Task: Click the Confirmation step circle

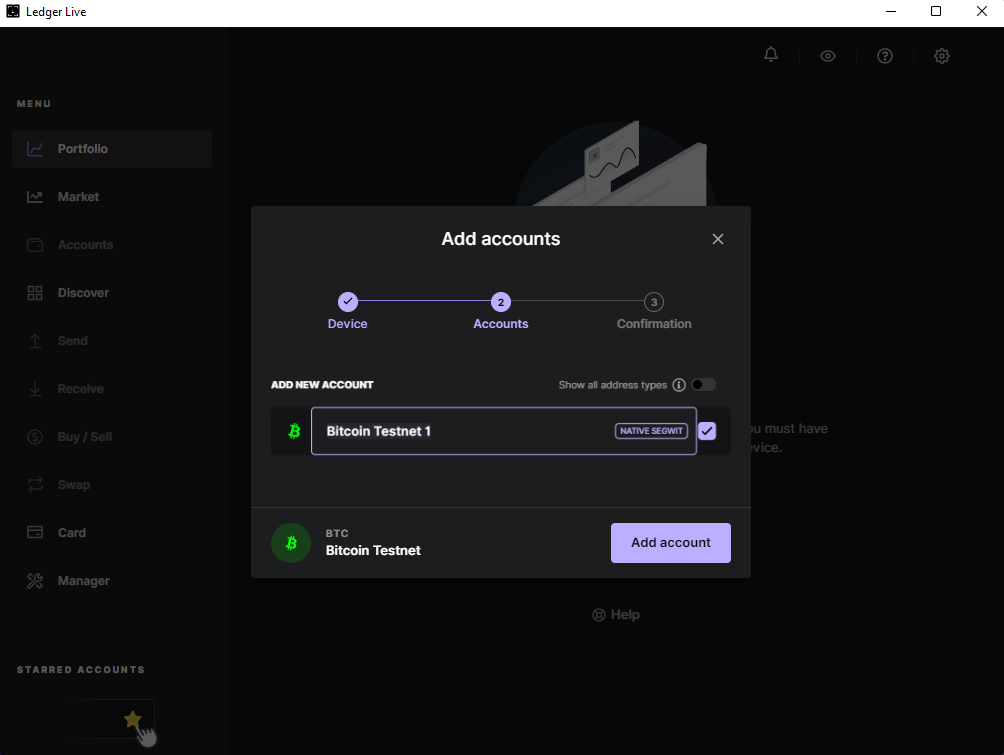Action: [x=654, y=302]
